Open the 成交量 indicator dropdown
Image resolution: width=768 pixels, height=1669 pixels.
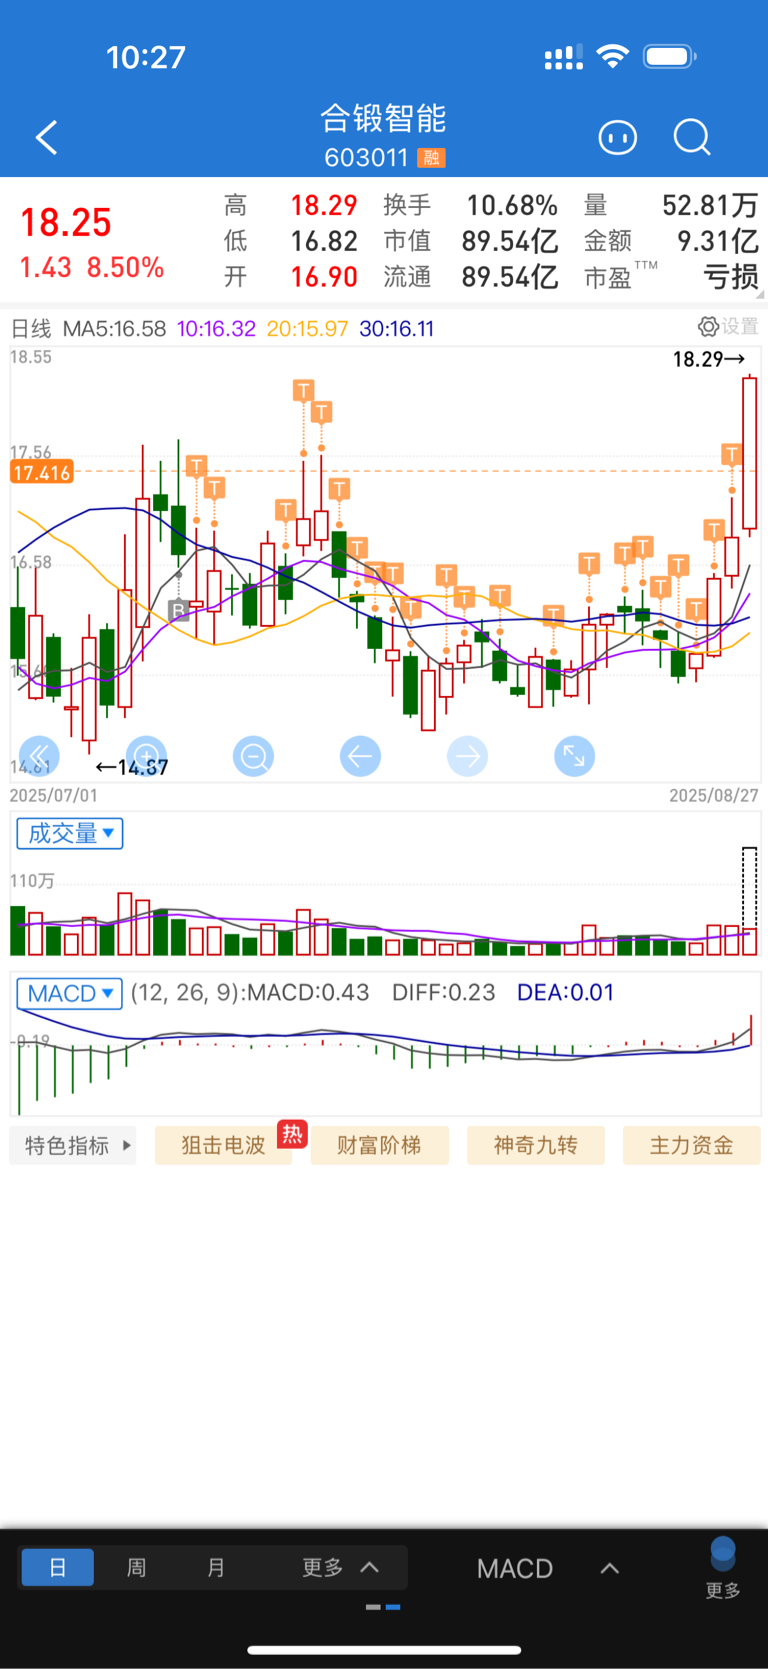coord(70,833)
